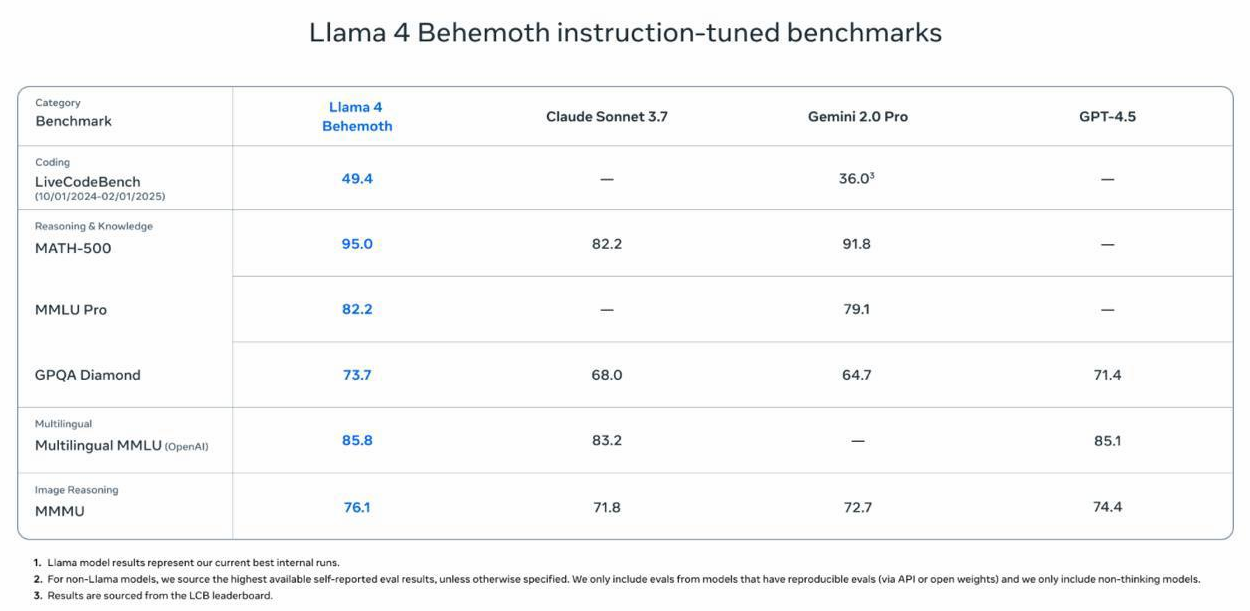1250x611 pixels.
Task: Click Llama 4 Behemoth's LiveCodeBench score 49.4
Action: (x=357, y=179)
